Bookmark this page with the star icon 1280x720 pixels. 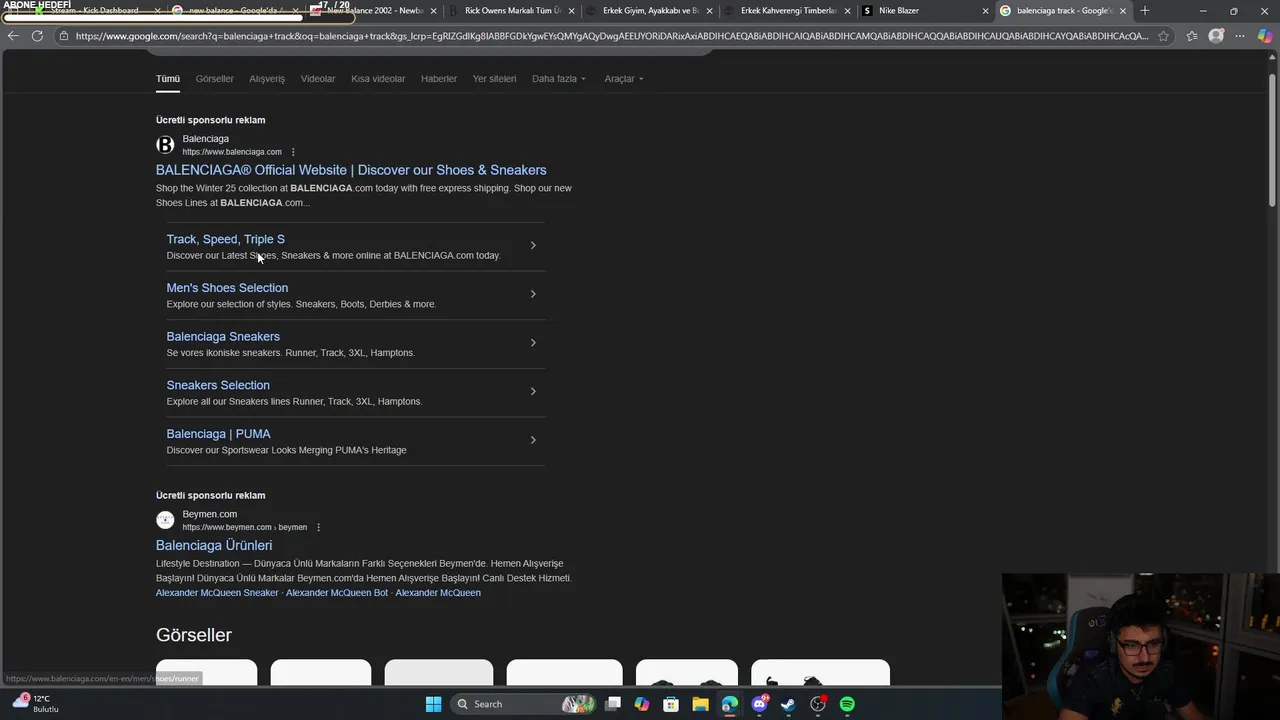coord(1164,36)
